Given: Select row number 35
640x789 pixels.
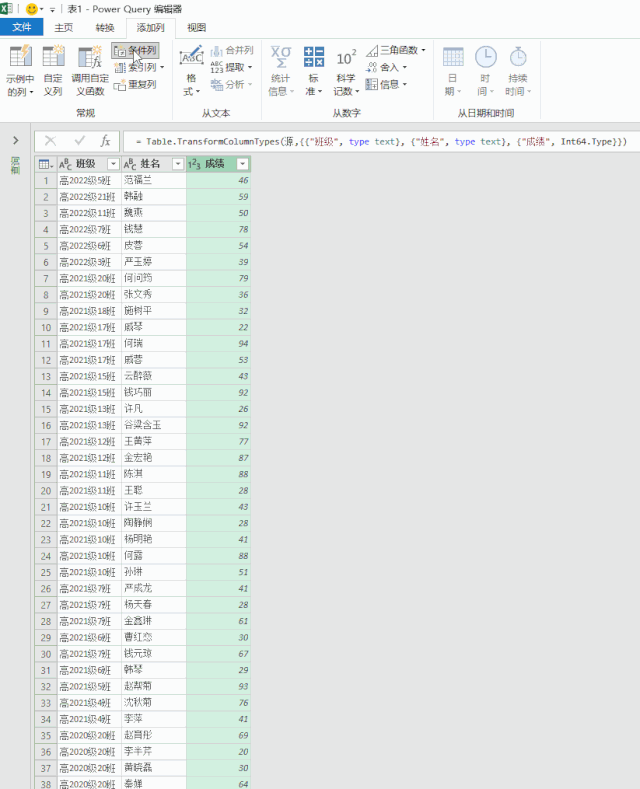Looking at the screenshot, I should tap(46, 735).
